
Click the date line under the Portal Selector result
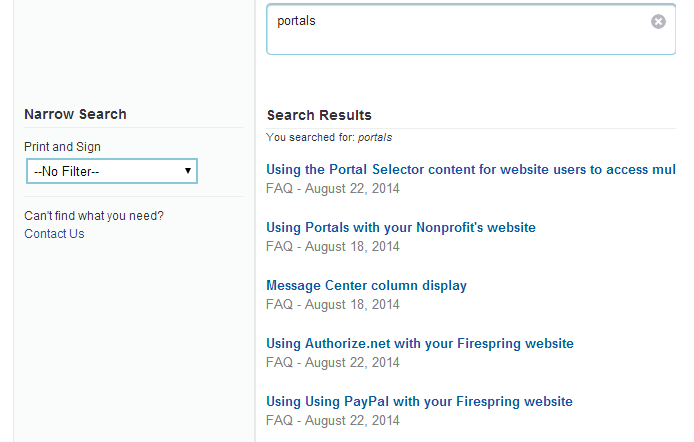[332, 188]
